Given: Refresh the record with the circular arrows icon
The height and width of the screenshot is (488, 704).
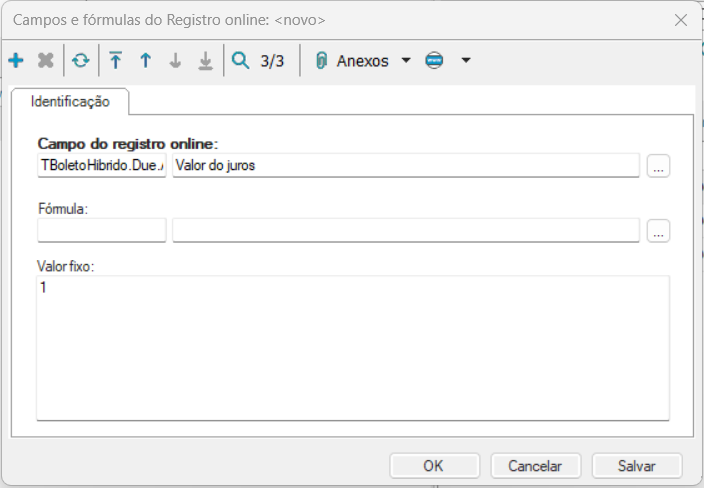Looking at the screenshot, I should click(81, 61).
